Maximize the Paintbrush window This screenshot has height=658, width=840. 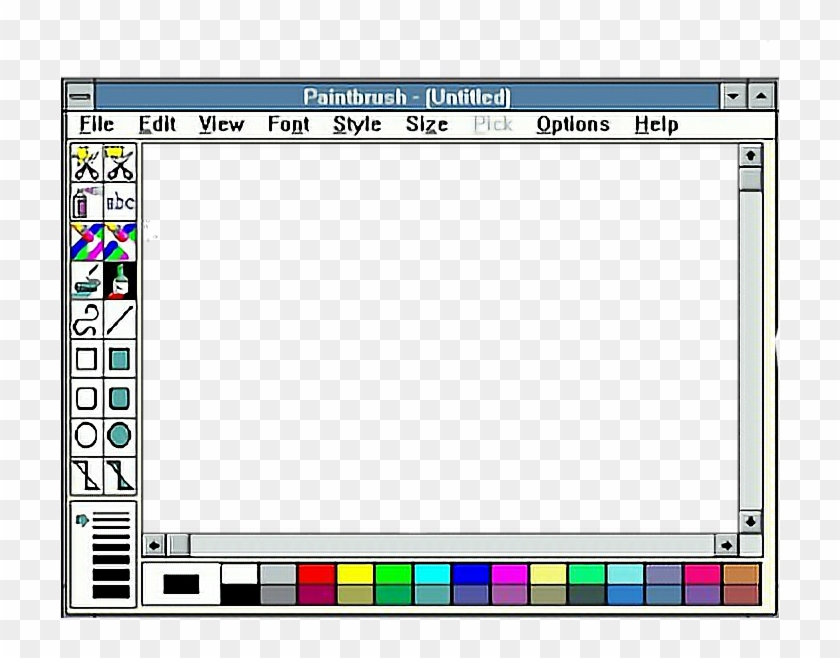[x=761, y=97]
